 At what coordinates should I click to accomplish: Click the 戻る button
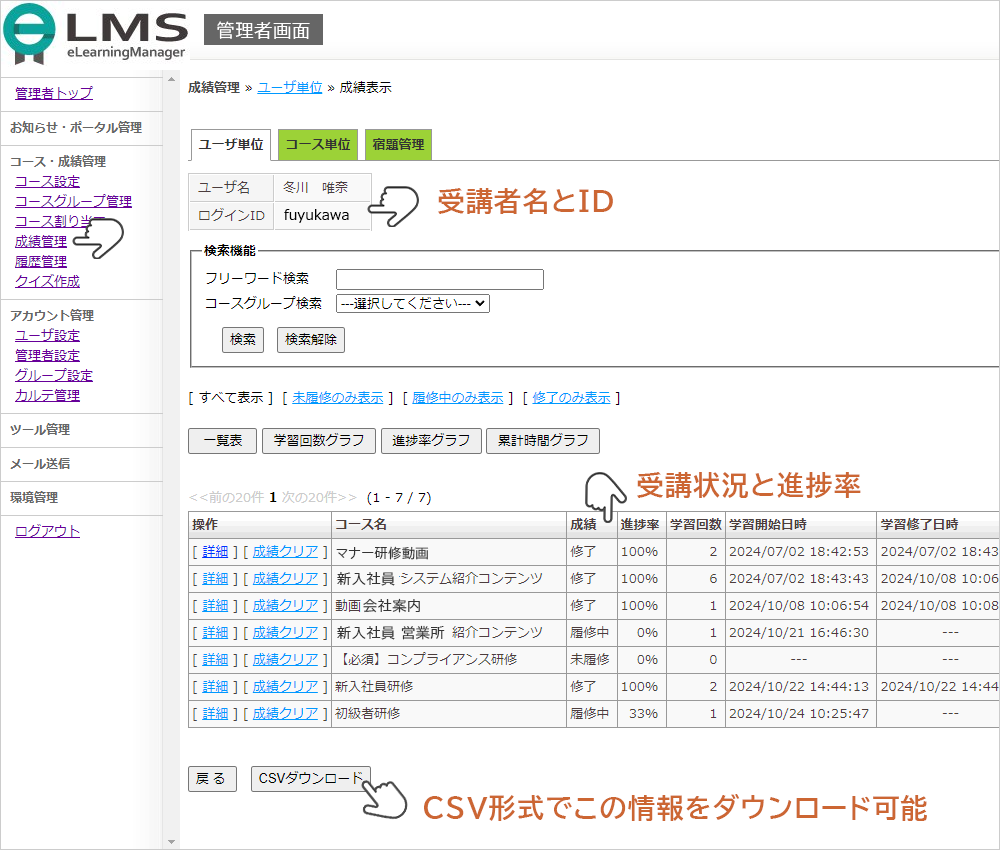click(x=211, y=779)
